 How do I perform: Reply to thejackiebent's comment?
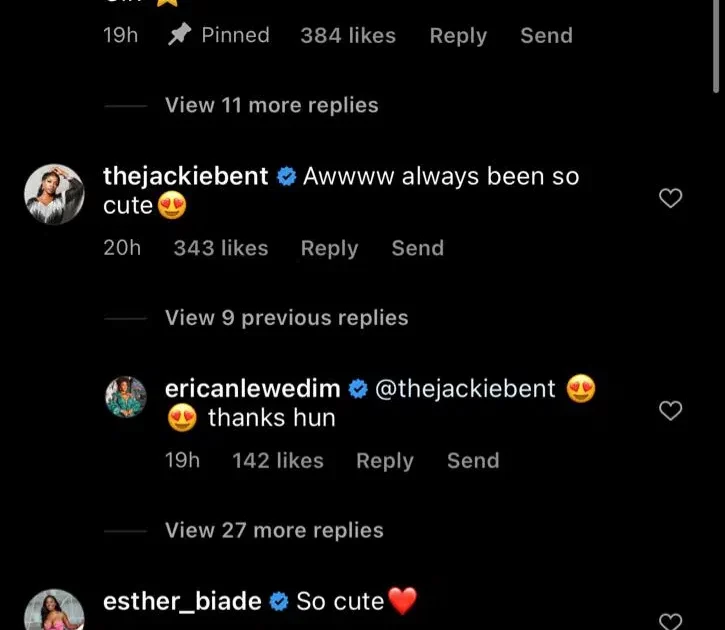pyautogui.click(x=330, y=249)
